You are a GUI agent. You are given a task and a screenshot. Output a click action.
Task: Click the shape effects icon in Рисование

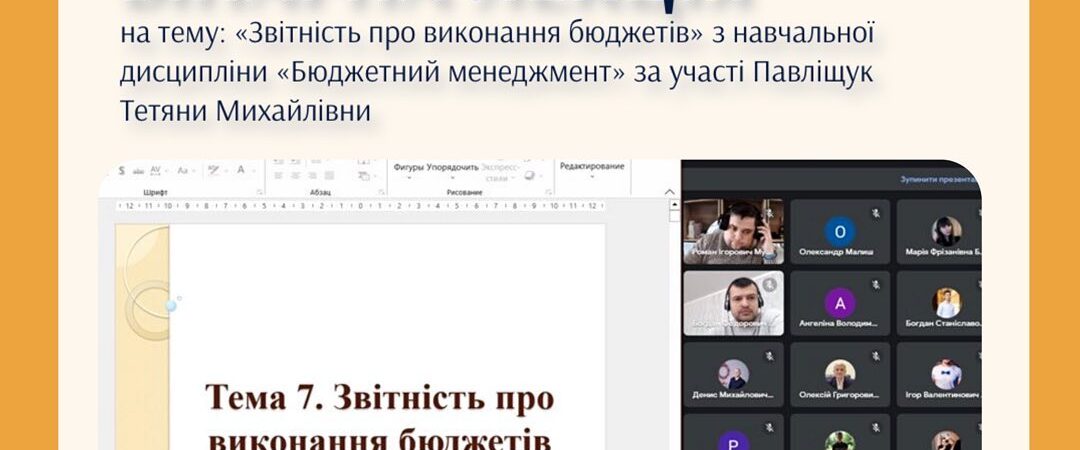point(529,176)
